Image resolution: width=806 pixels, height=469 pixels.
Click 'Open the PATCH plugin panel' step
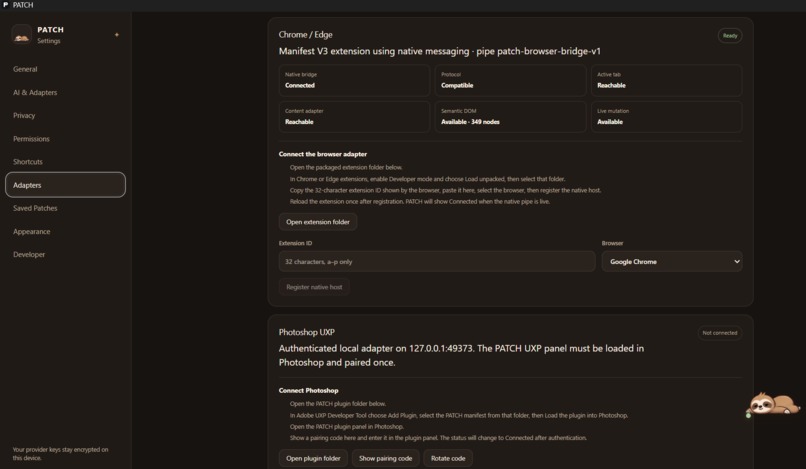pyautogui.click(x=346, y=426)
